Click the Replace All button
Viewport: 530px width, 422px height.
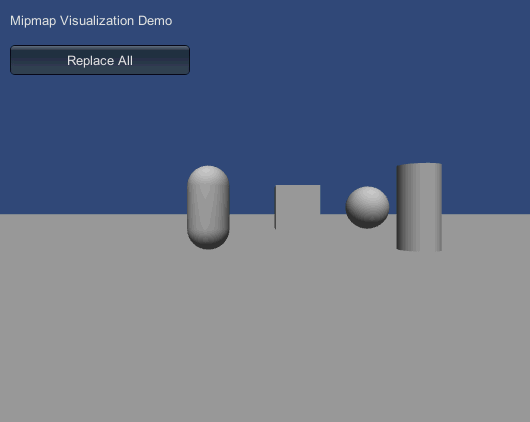[100, 60]
